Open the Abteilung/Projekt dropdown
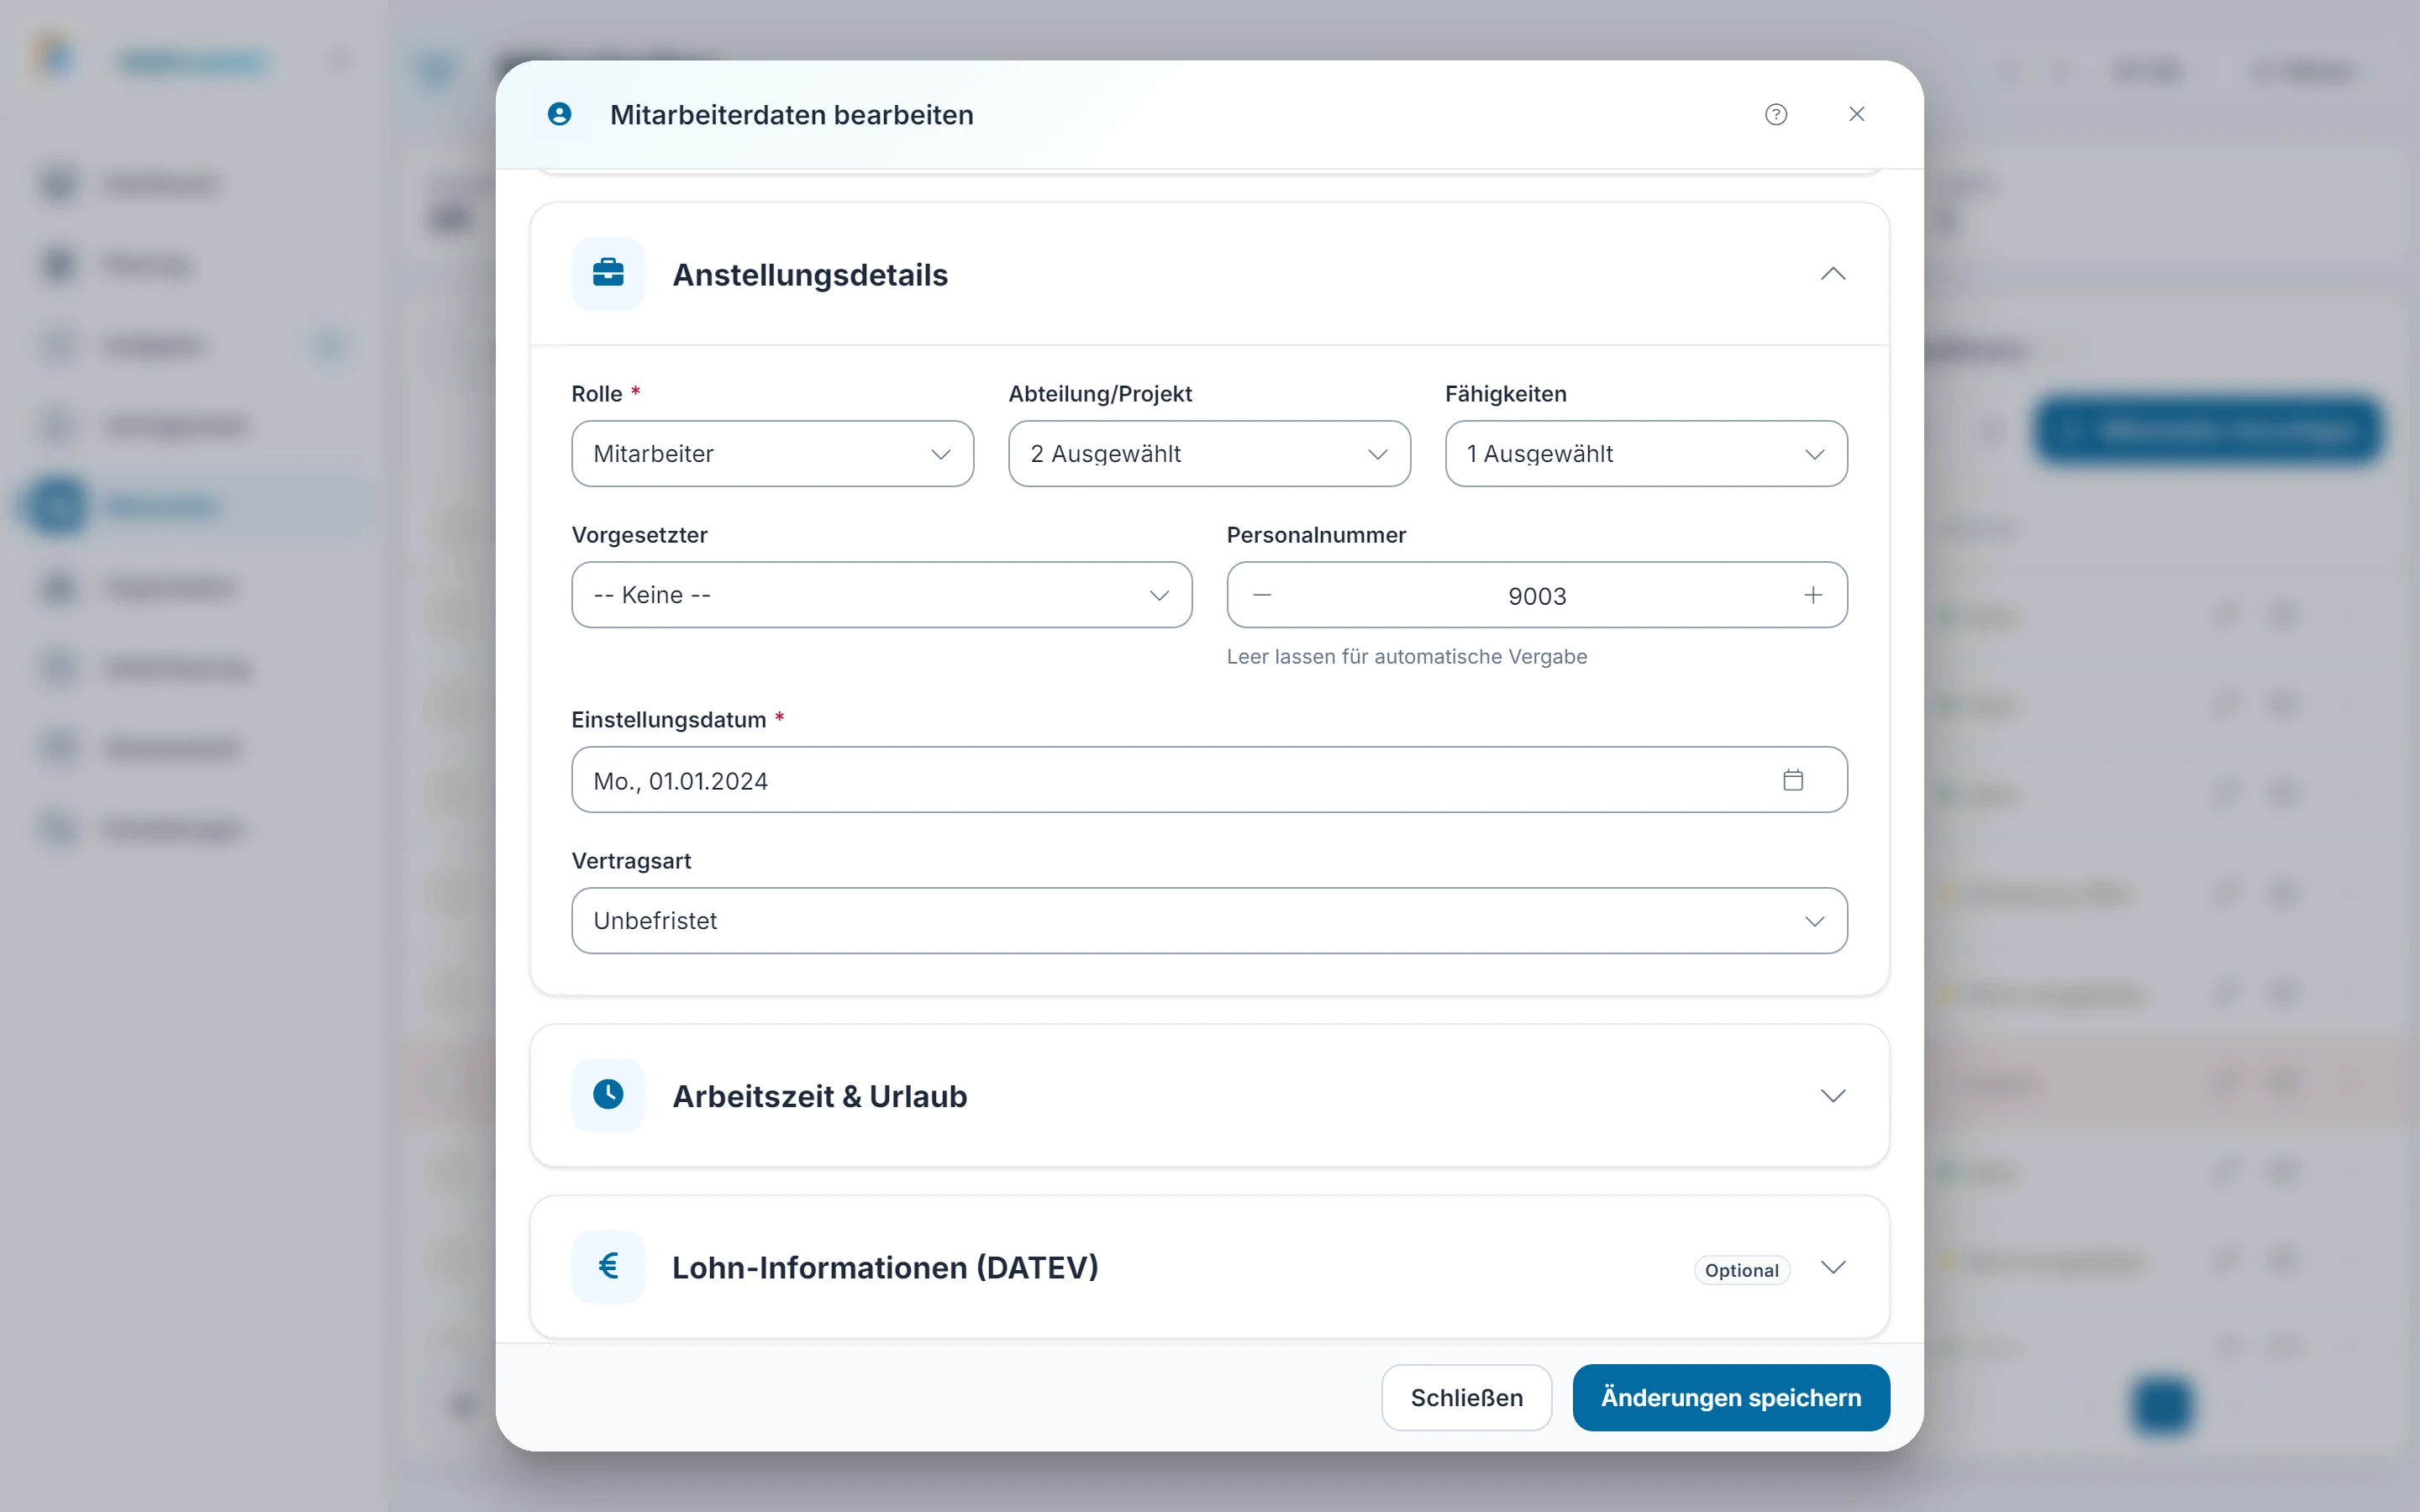Screen dimensions: 2420x1512 [x=1209, y=453]
